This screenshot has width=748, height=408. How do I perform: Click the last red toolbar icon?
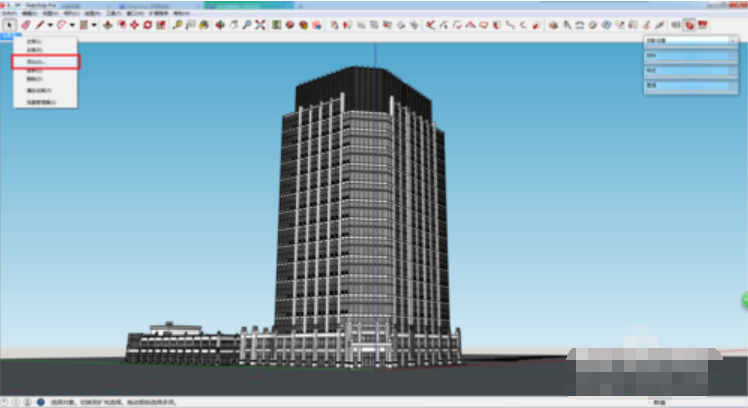pos(703,25)
